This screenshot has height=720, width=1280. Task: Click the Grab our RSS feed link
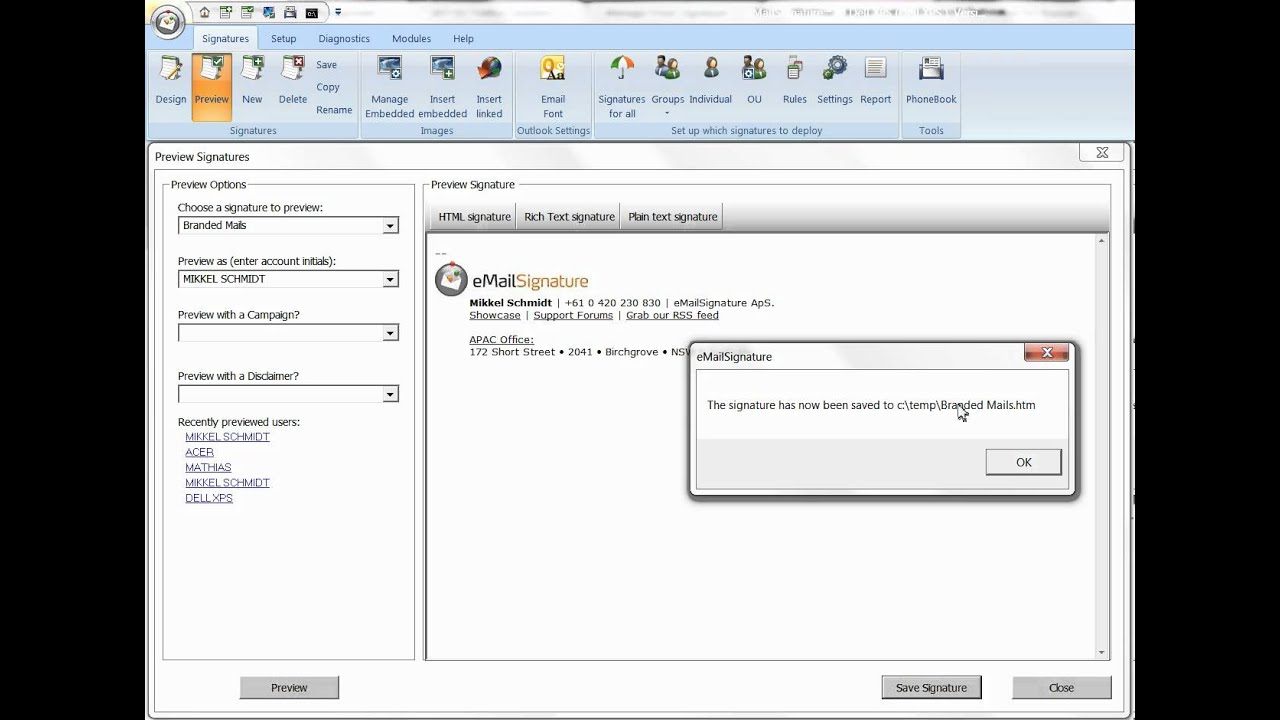point(672,315)
